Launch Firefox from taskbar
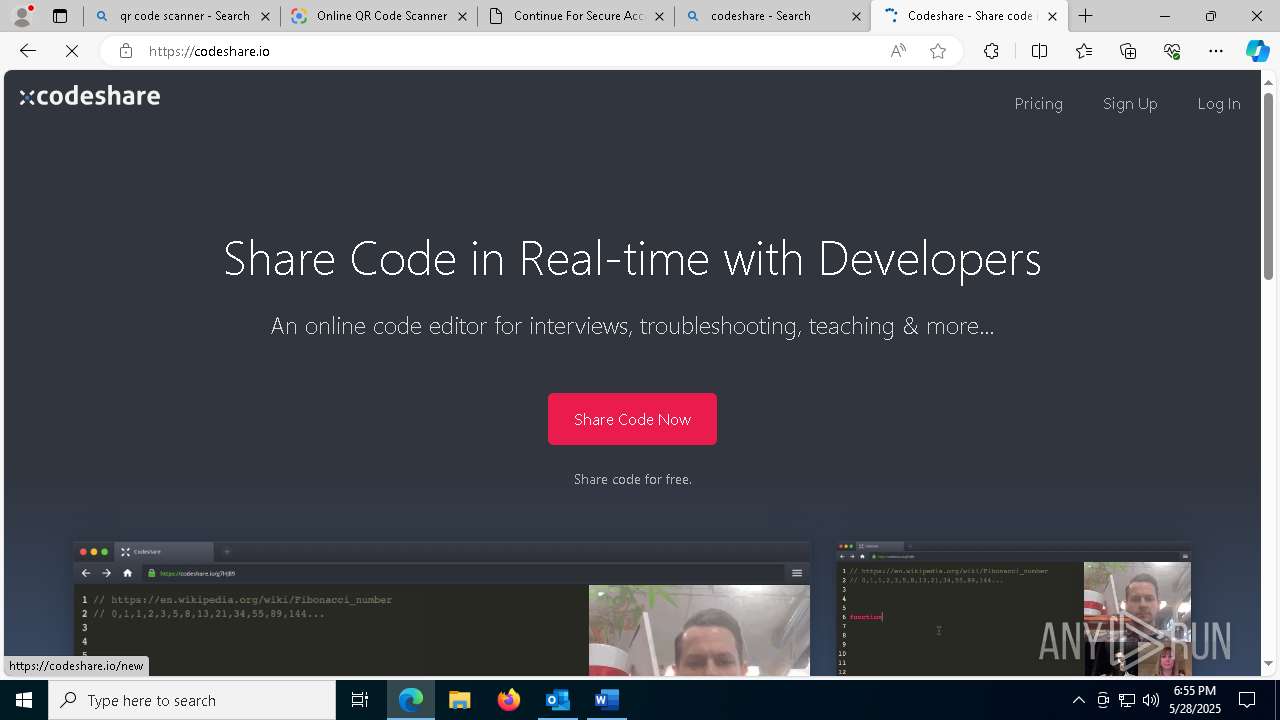Viewport: 1280px width, 720px height. pos(508,700)
